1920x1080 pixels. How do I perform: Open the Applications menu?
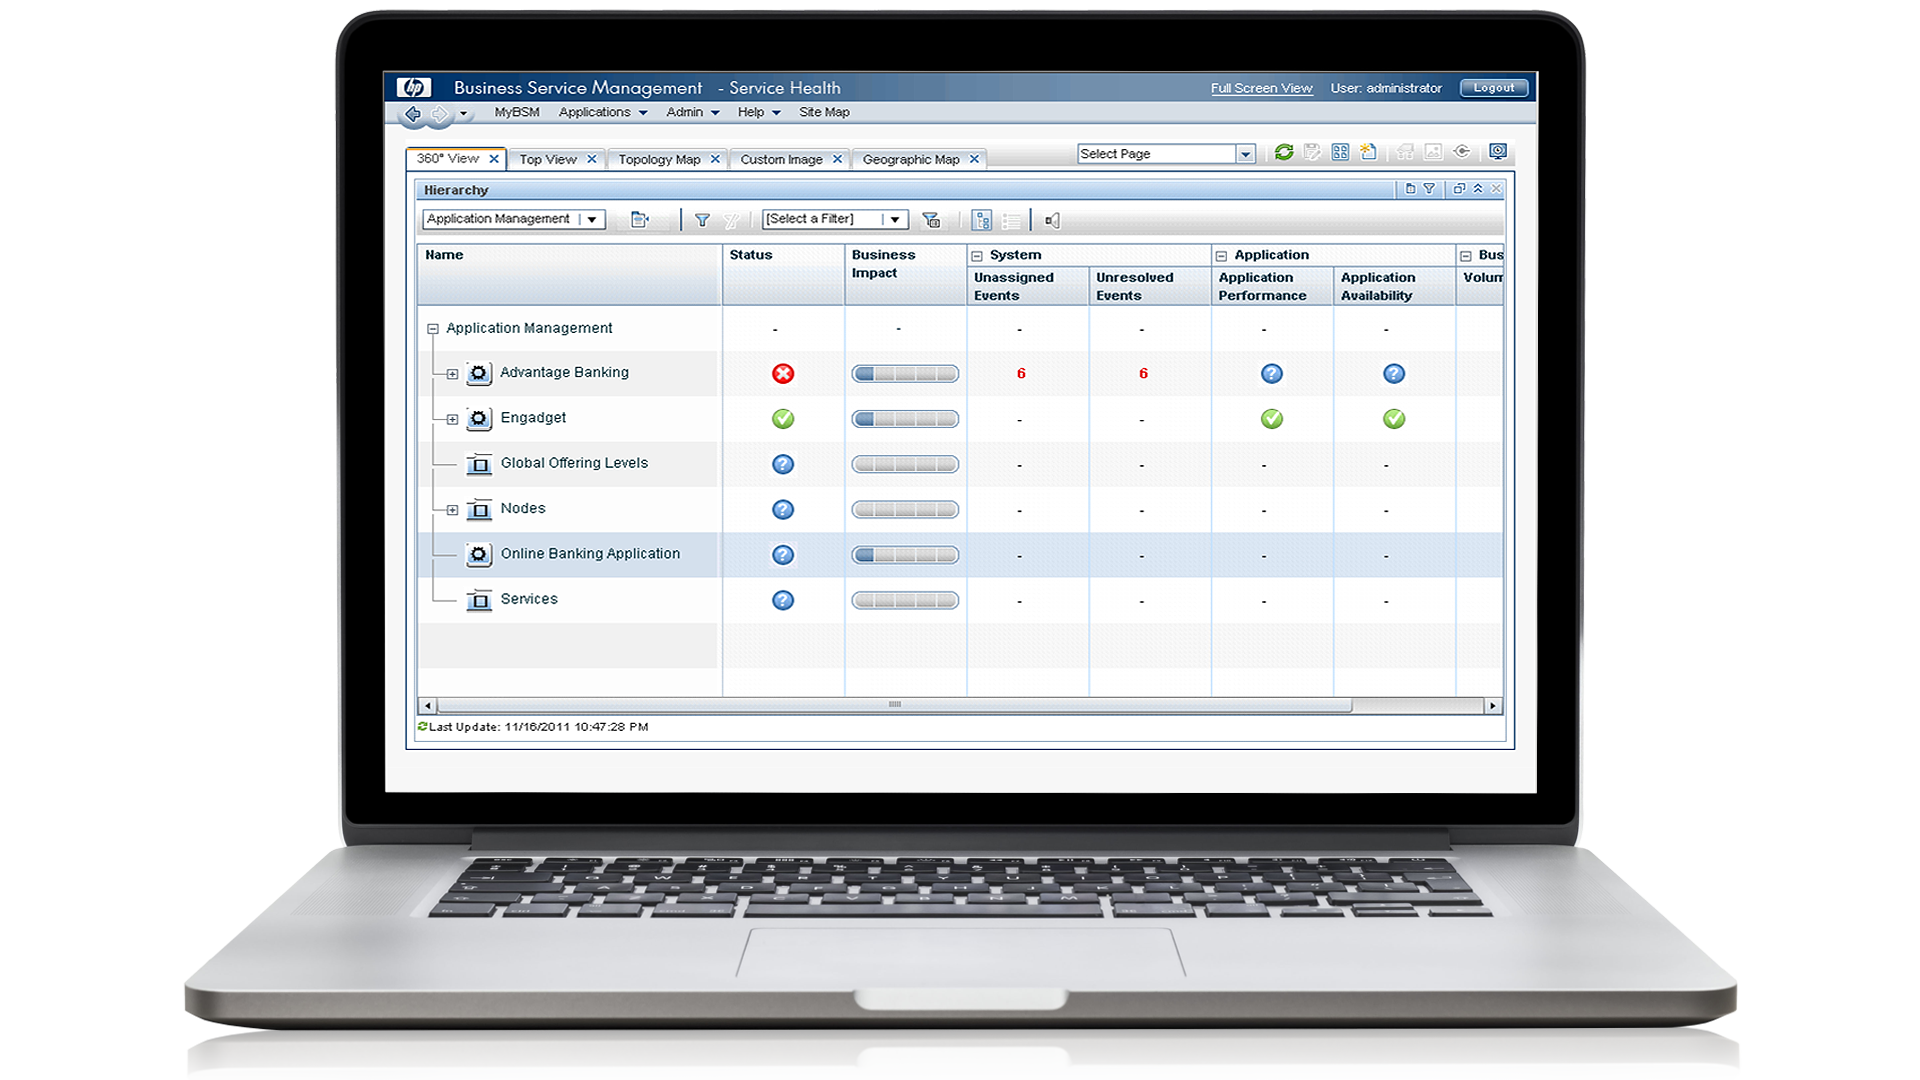603,112
